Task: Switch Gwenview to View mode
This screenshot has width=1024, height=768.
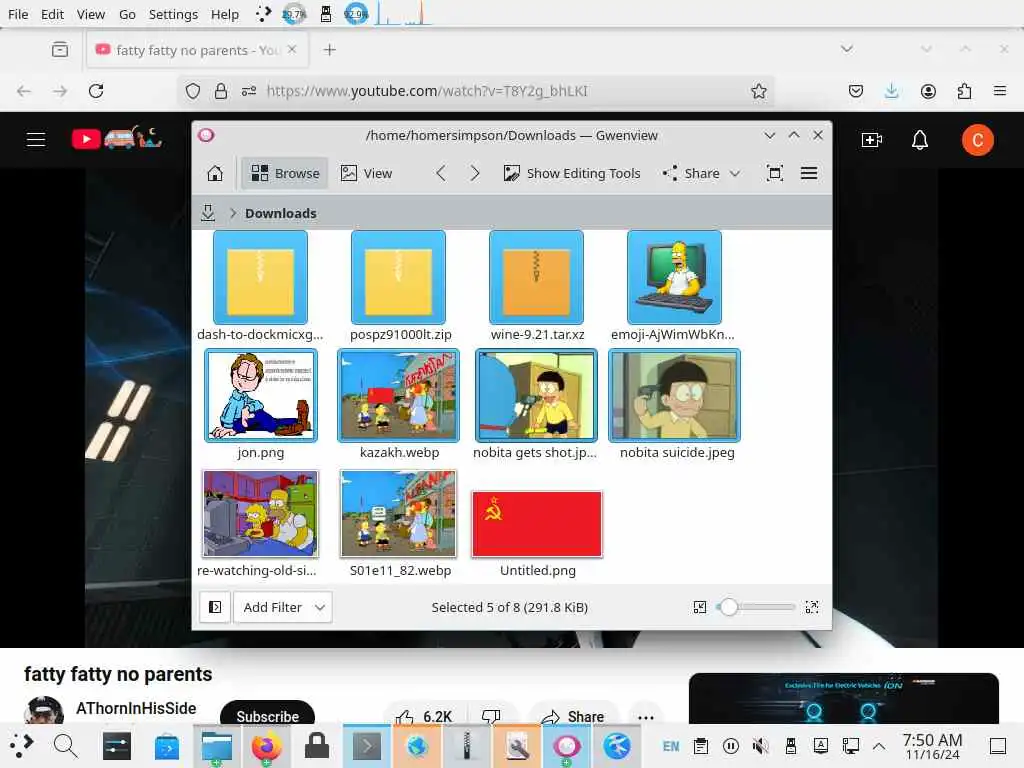Action: coord(366,173)
